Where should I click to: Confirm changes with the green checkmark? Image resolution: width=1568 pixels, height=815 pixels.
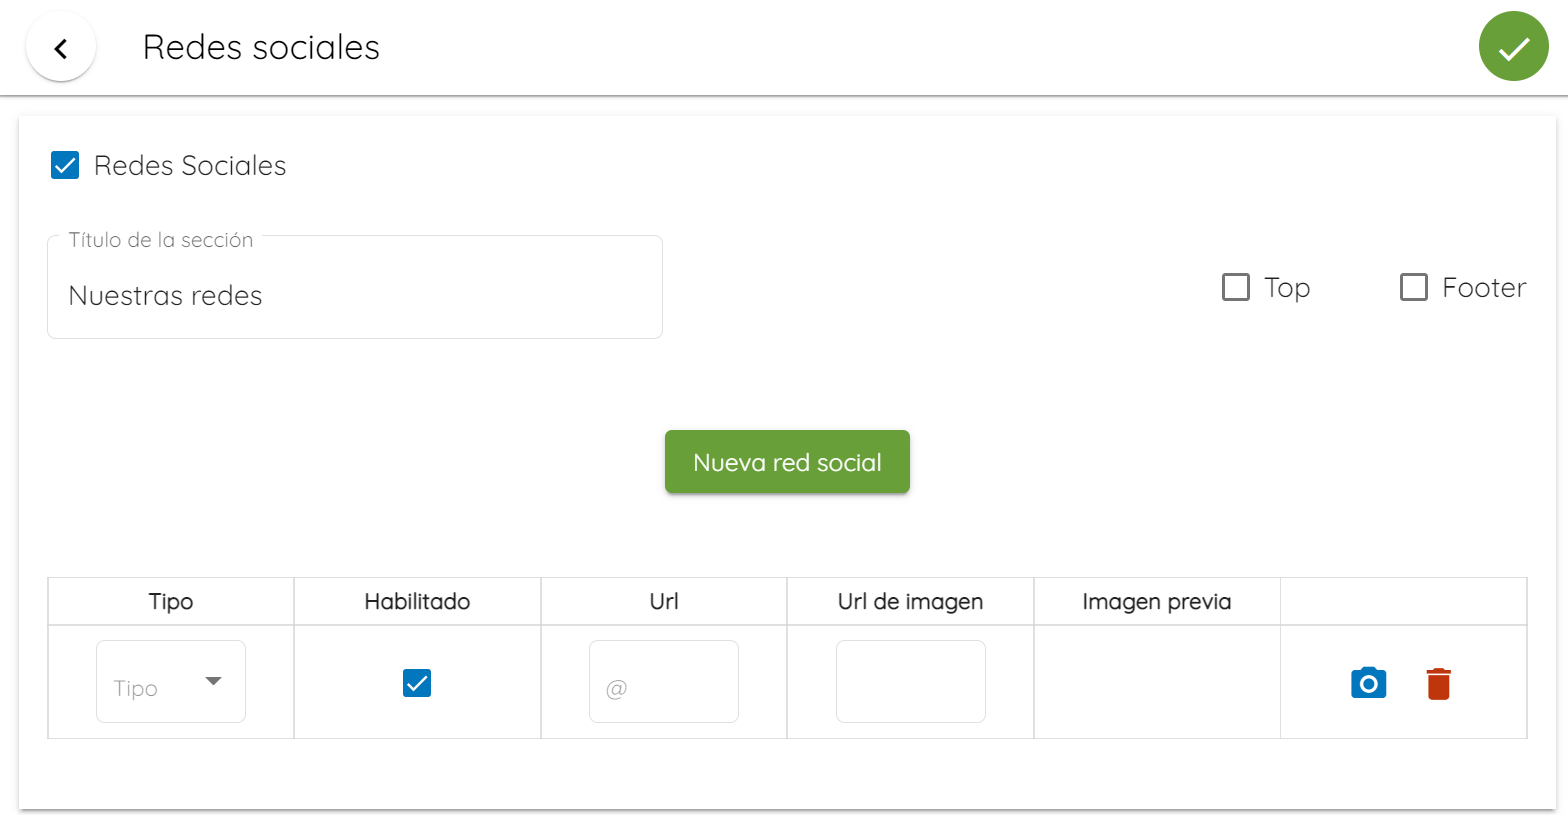pos(1513,46)
